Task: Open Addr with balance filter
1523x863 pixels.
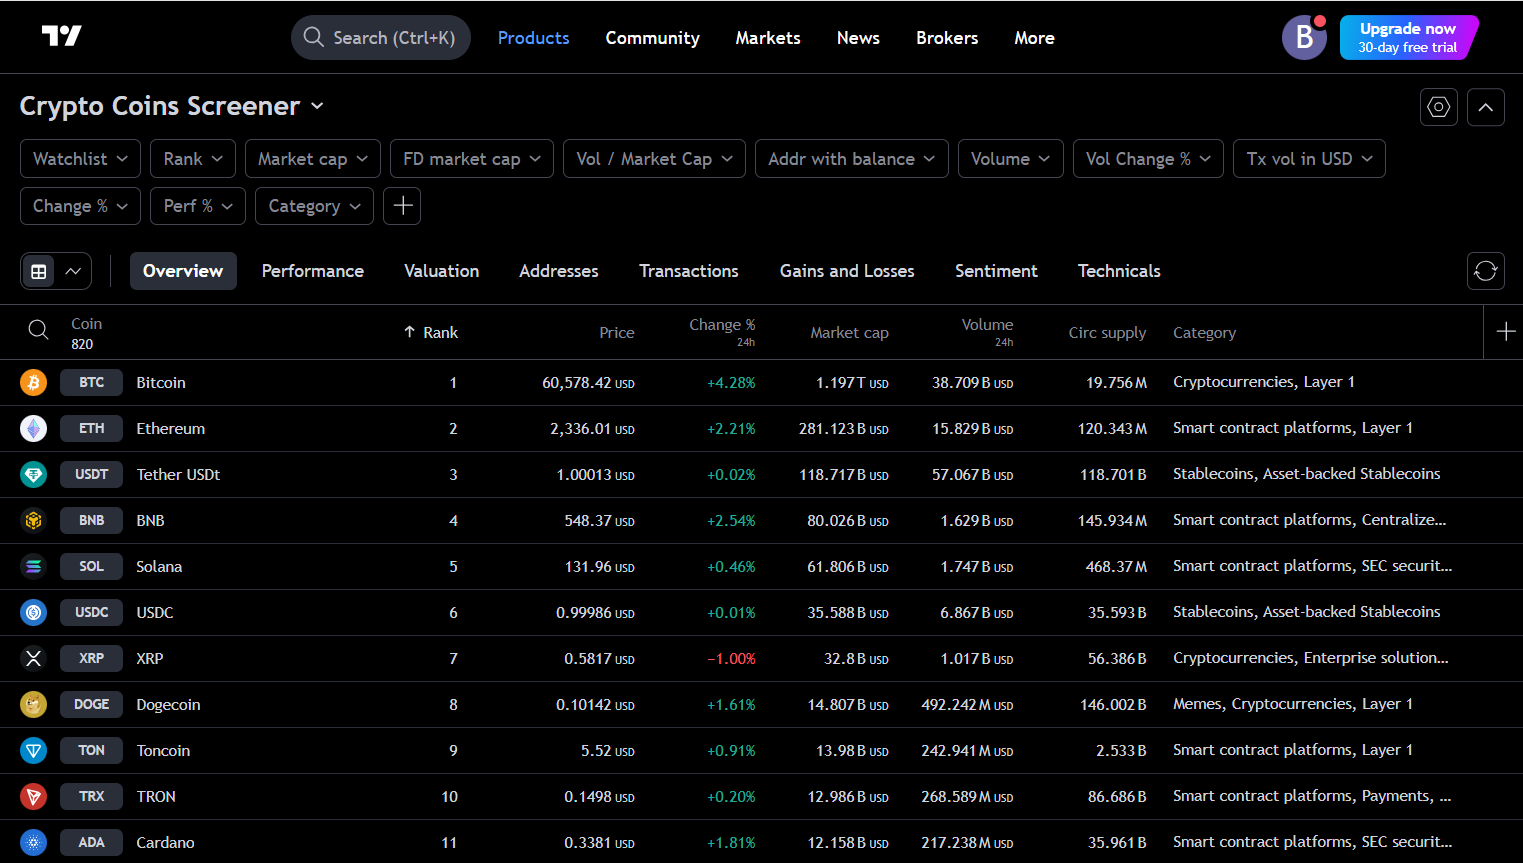Action: (852, 159)
